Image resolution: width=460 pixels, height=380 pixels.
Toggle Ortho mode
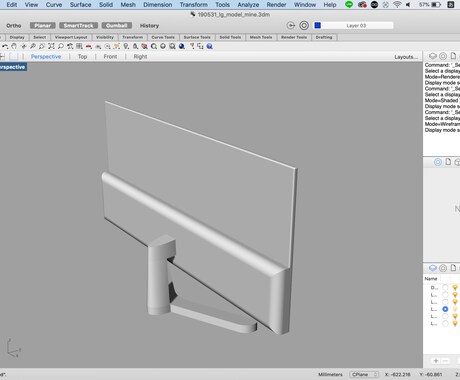[14, 26]
